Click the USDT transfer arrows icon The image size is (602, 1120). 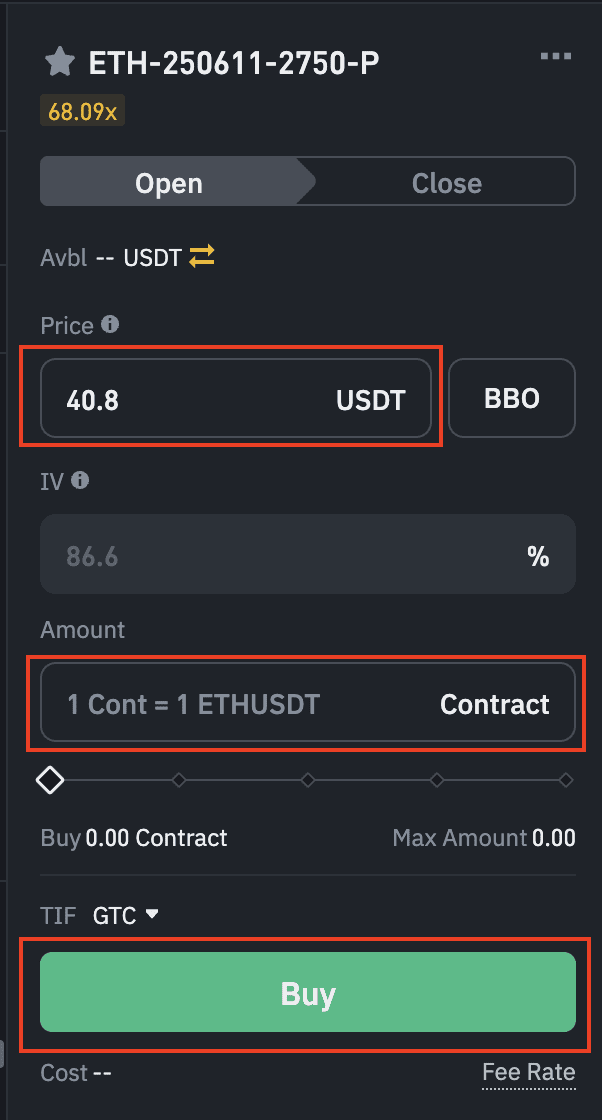point(202,258)
